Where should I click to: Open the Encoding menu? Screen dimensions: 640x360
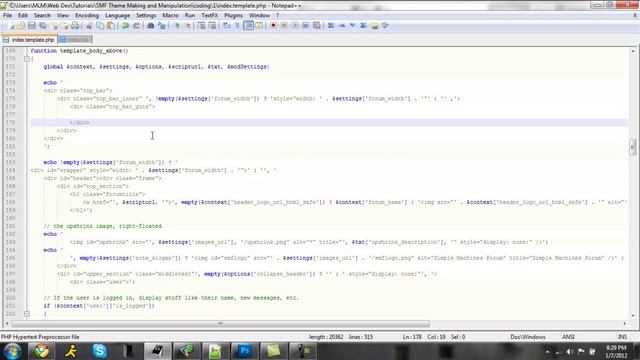point(87,16)
